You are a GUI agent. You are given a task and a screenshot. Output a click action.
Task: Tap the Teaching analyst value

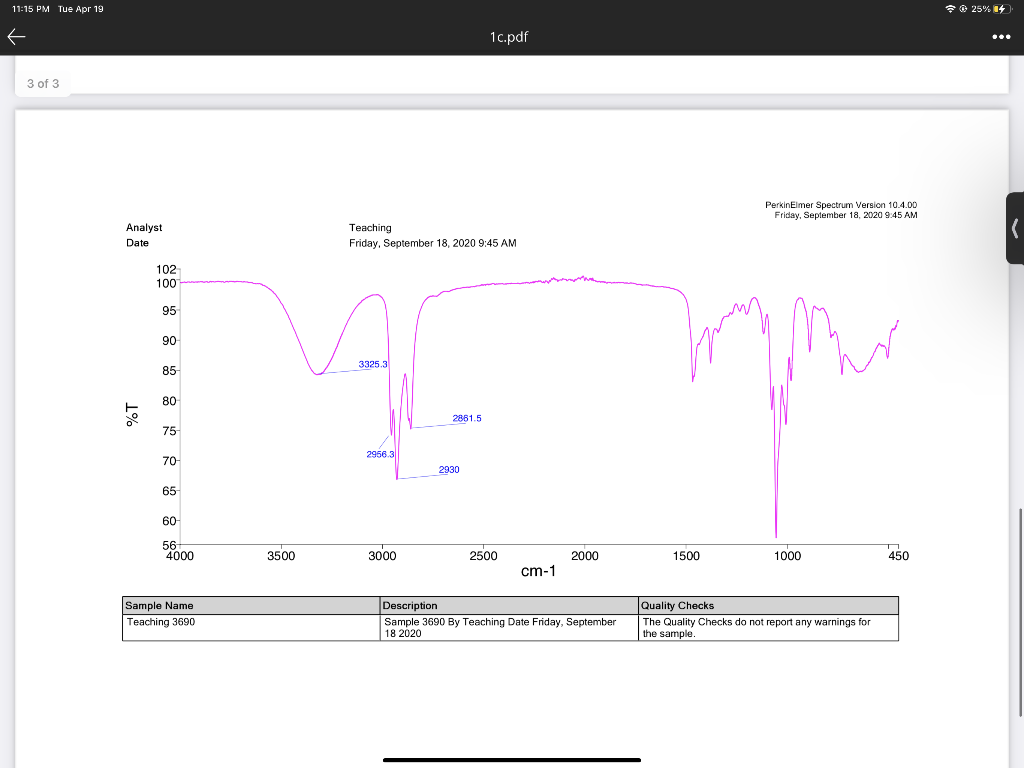pyautogui.click(x=370, y=227)
